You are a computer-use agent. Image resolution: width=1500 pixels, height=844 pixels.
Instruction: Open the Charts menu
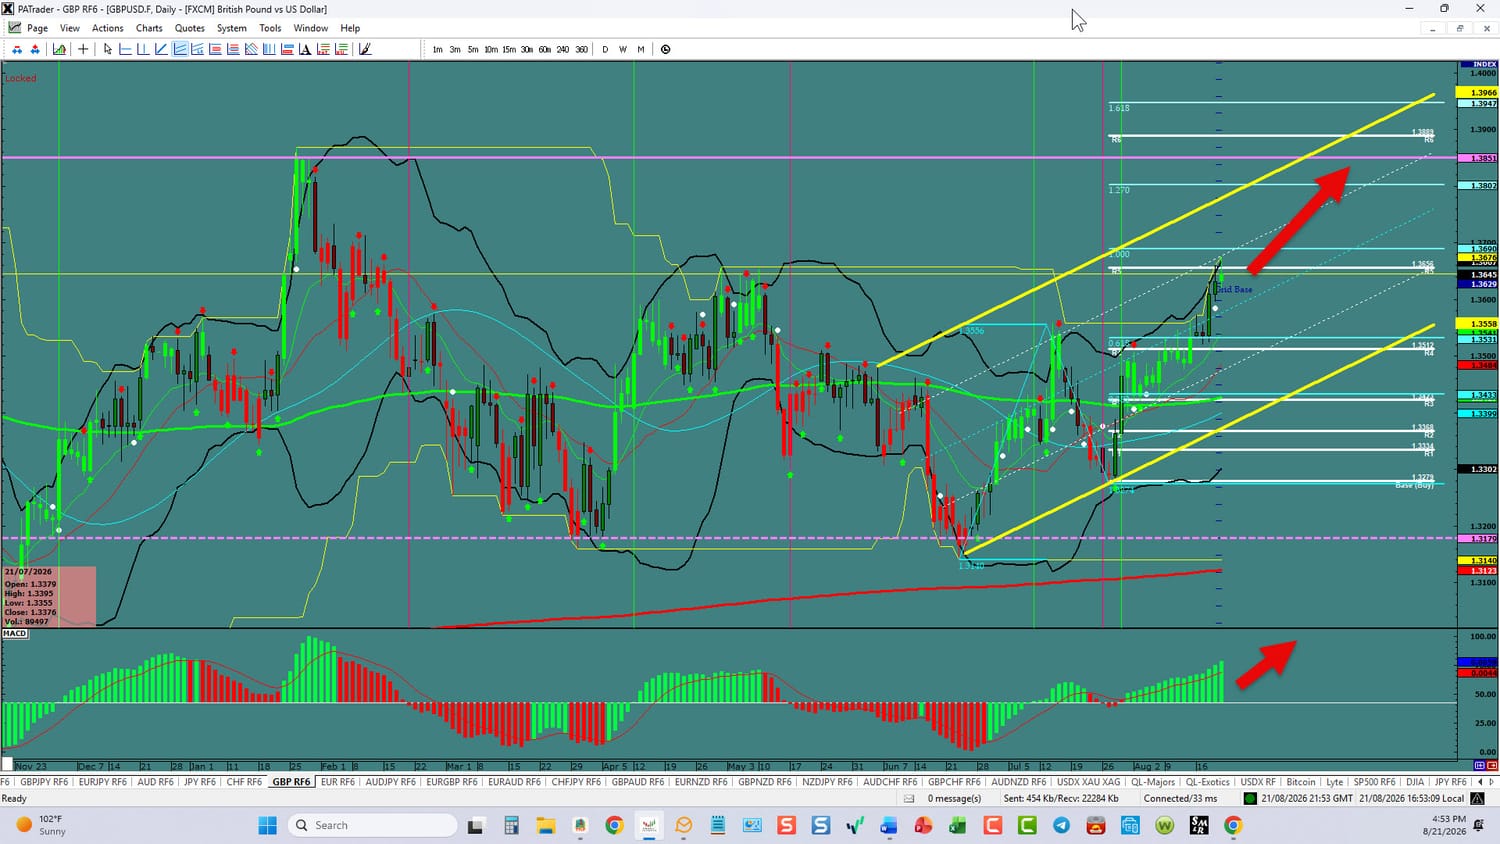point(149,28)
